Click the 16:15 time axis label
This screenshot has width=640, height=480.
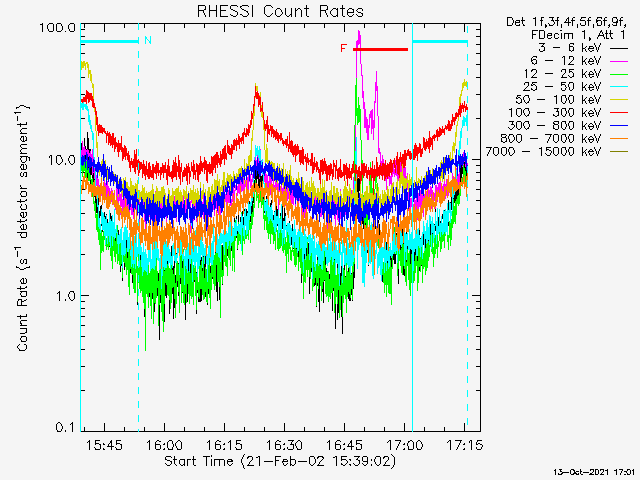click(x=224, y=445)
